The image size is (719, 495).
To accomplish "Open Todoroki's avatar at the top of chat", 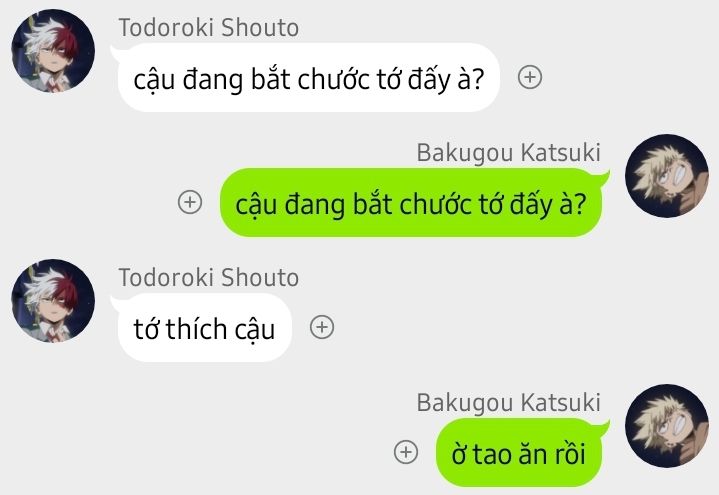I will pyautogui.click(x=53, y=51).
